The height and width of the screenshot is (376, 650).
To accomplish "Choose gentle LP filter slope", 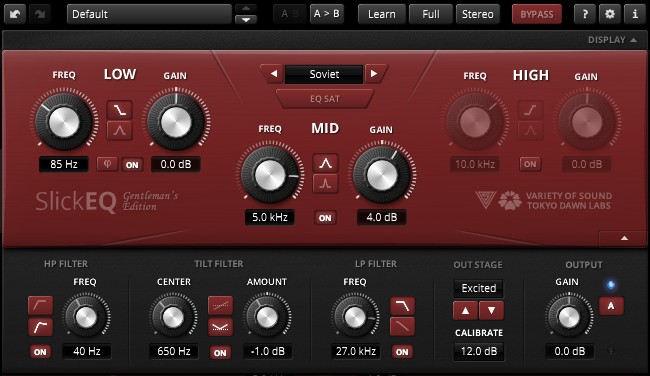I will click(402, 326).
